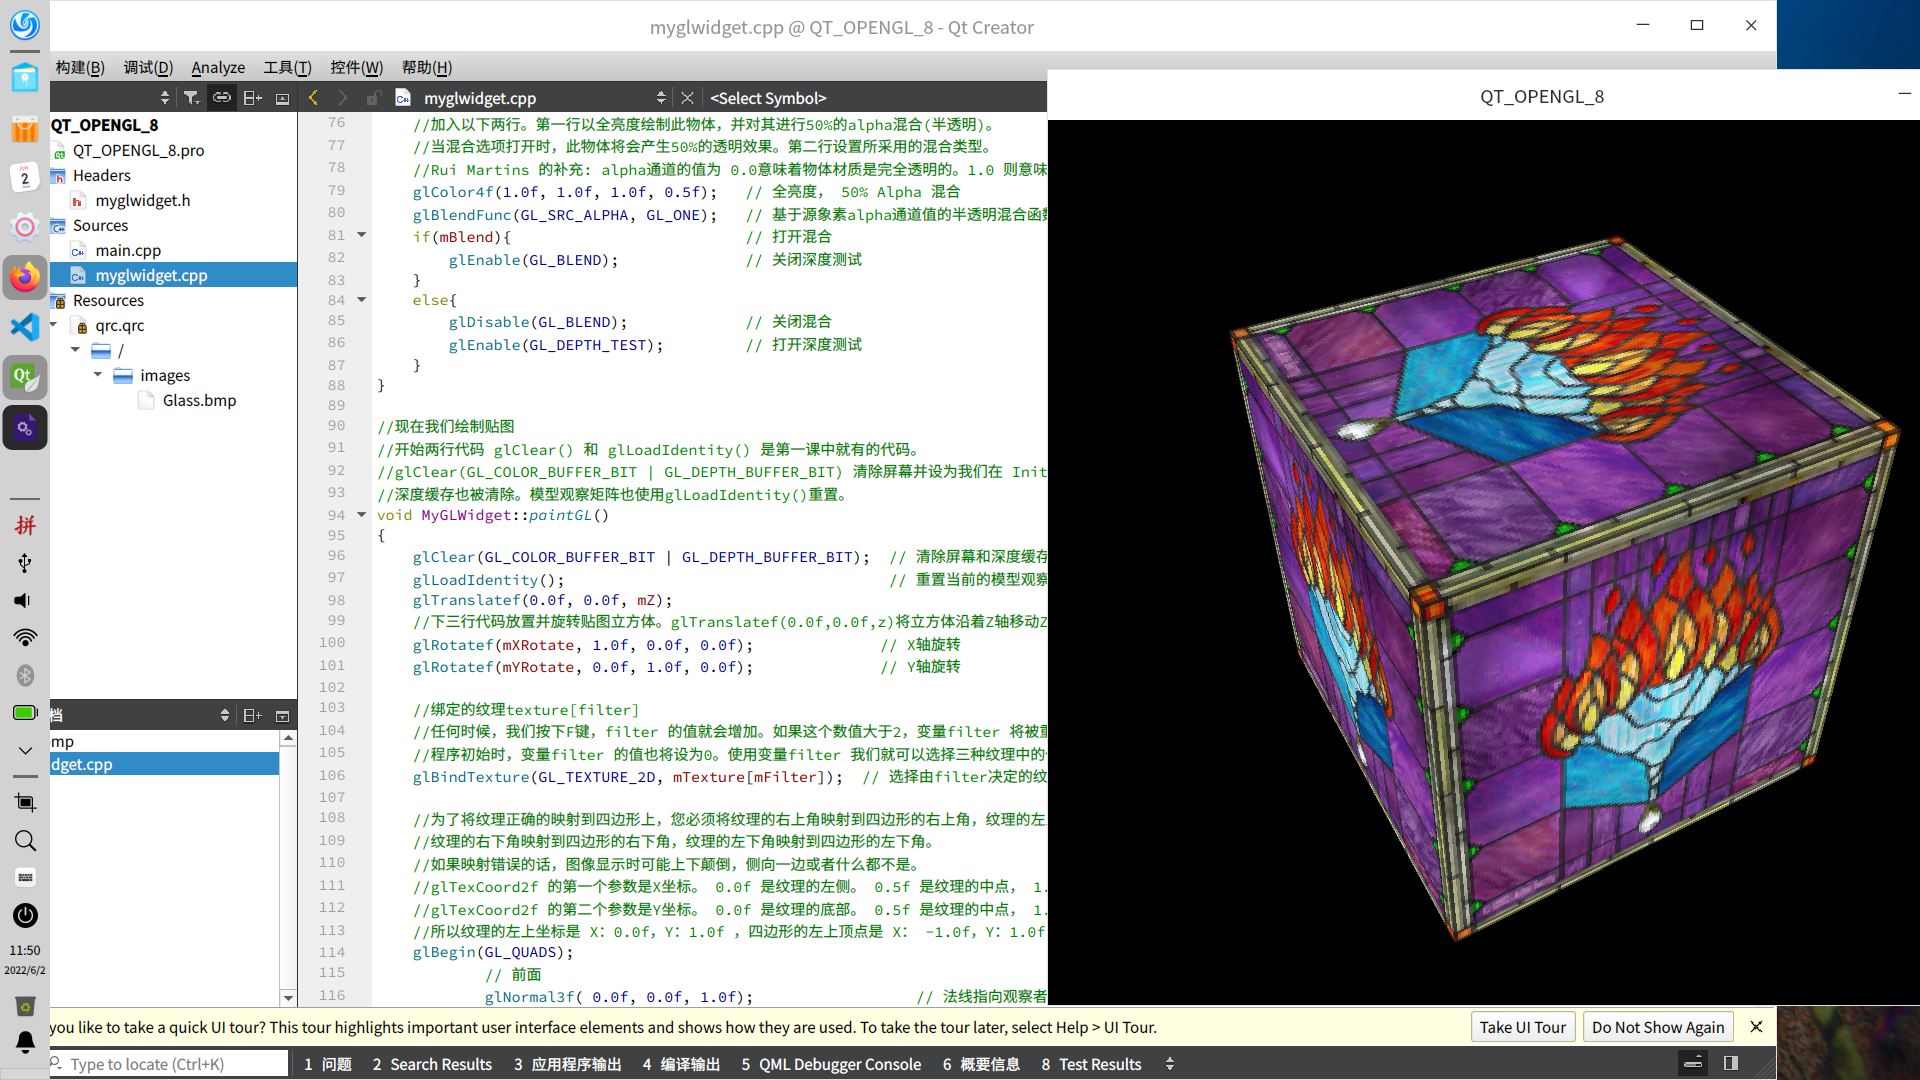The width and height of the screenshot is (1920, 1080).
Task: Open the Analyze menu
Action: point(218,67)
